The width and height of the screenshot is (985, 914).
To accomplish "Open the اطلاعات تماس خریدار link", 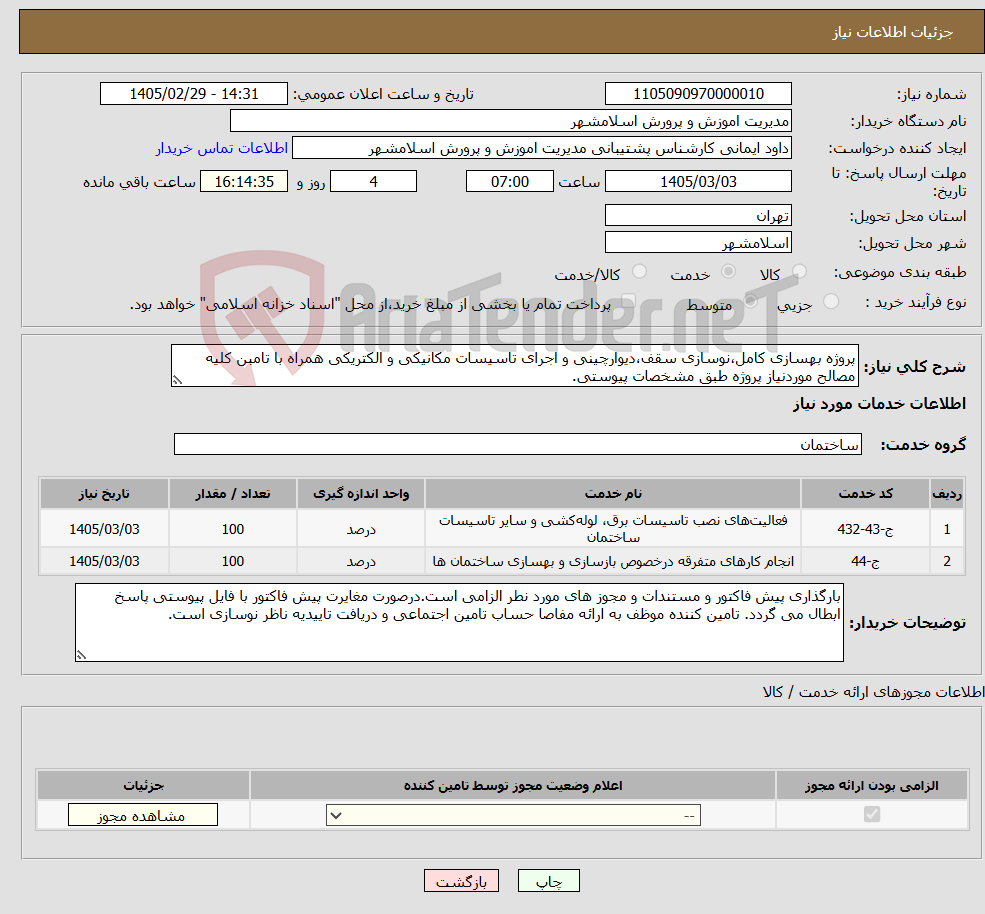I will click(222, 148).
